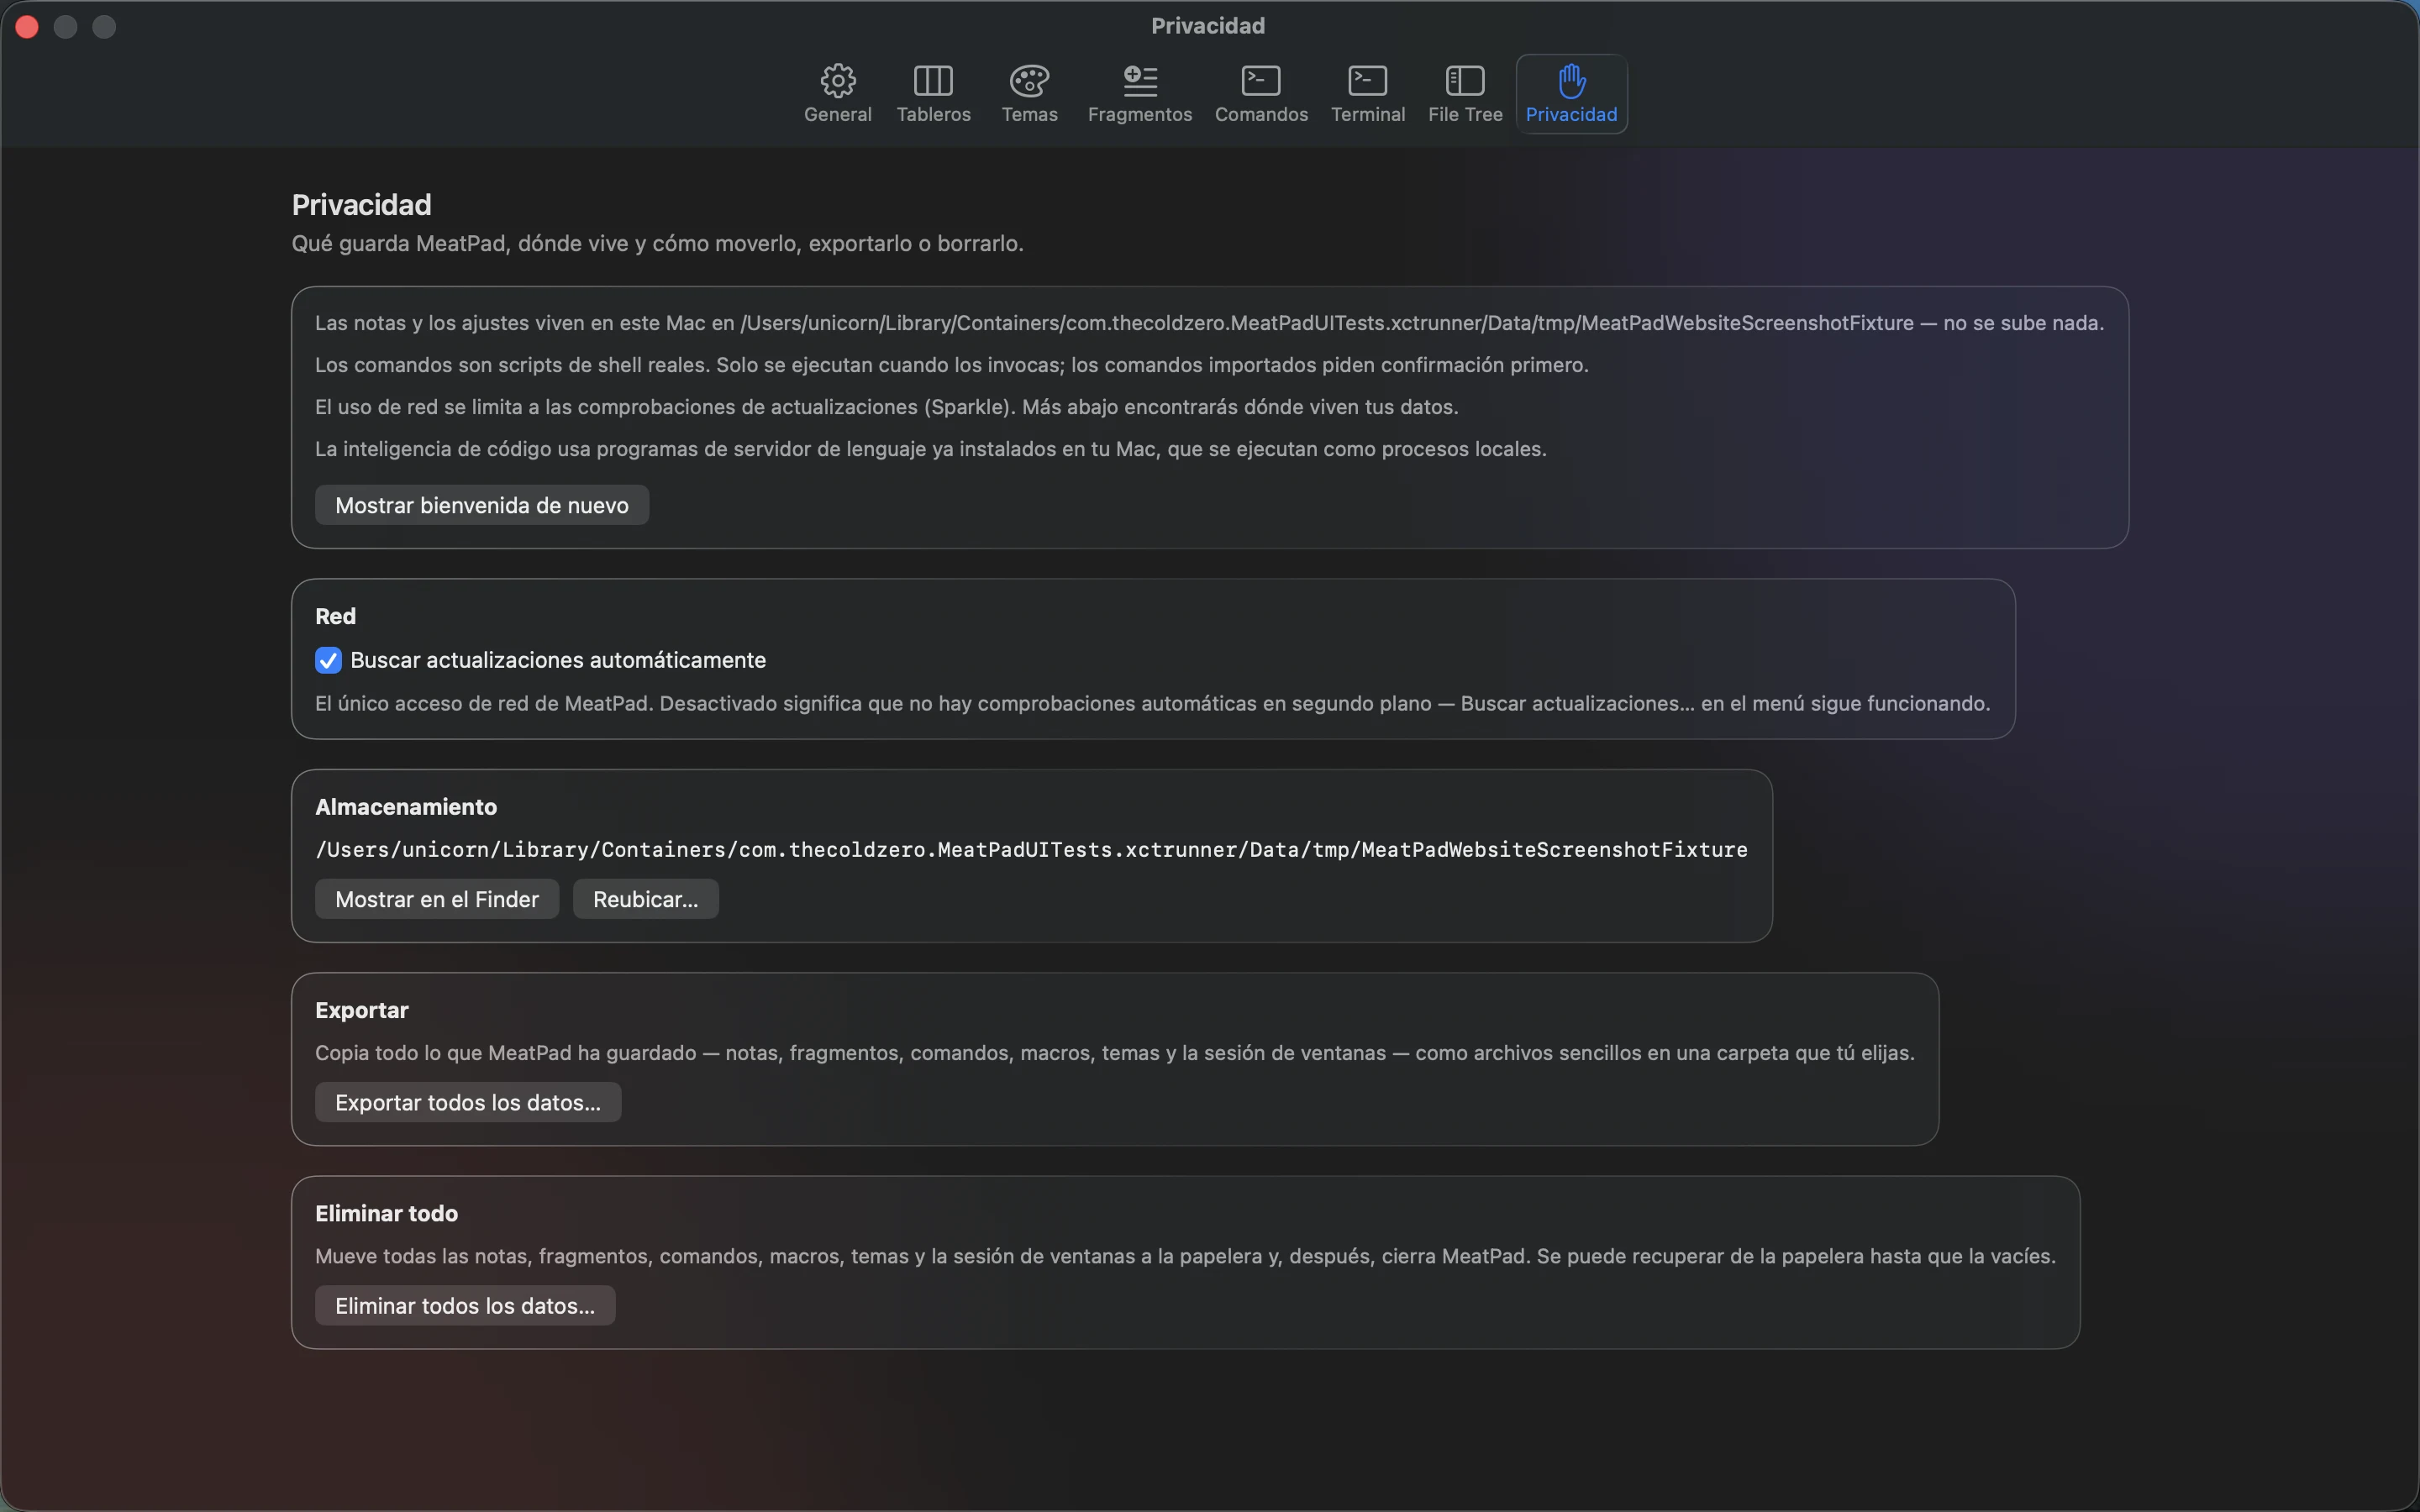Image resolution: width=2420 pixels, height=1512 pixels.
Task: Click Mostrar bienvenida de nuevo button
Action: [x=482, y=505]
